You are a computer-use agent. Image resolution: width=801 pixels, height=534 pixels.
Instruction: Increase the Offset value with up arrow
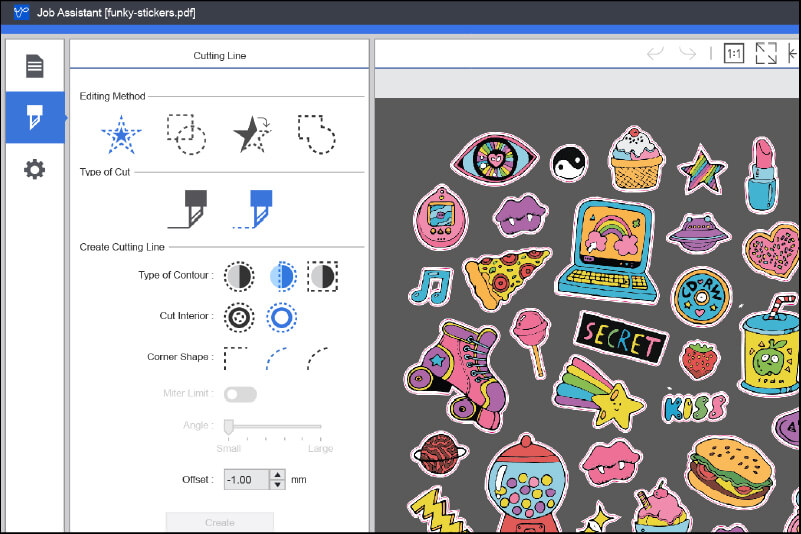click(x=277, y=474)
